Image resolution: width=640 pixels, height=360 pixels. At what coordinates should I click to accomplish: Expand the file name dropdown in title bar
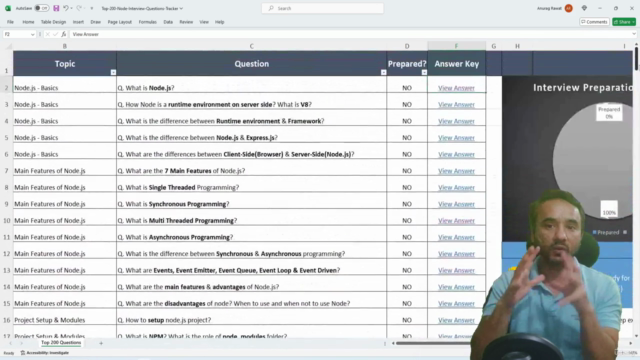click(181, 8)
